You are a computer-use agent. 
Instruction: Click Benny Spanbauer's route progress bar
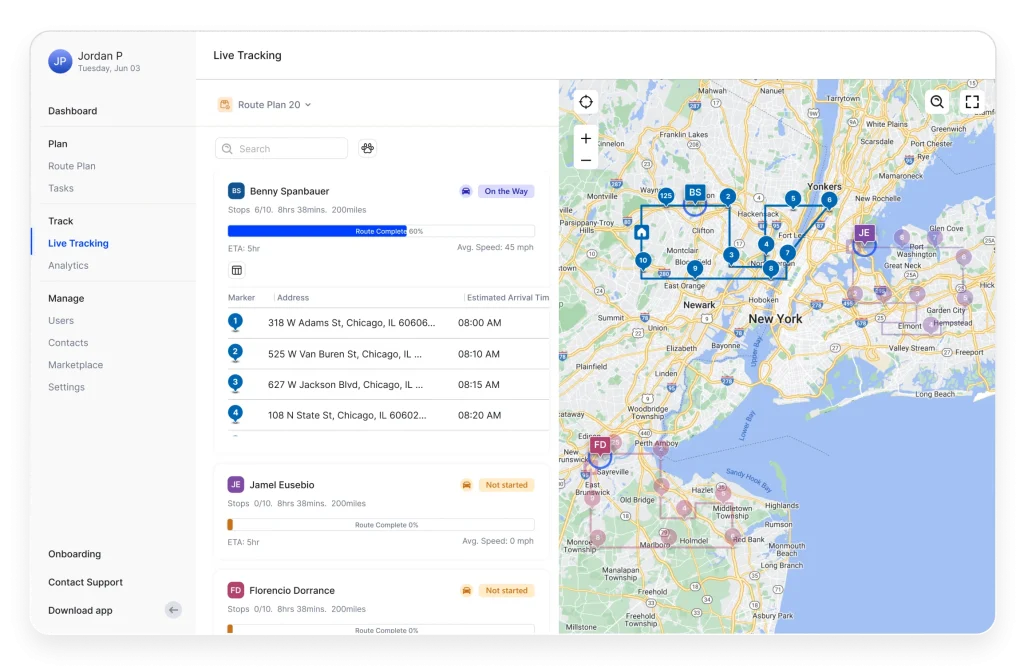[381, 231]
